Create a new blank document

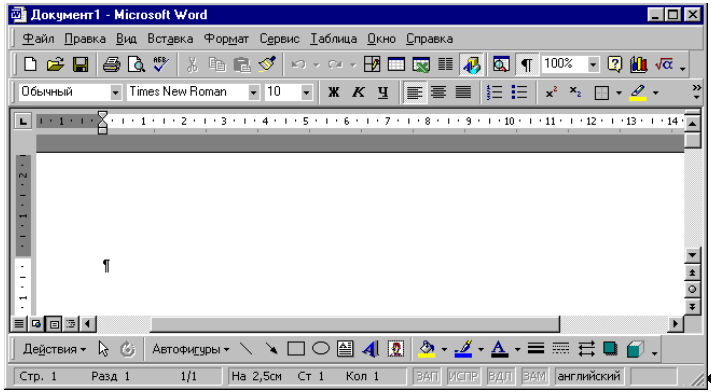(x=30, y=64)
